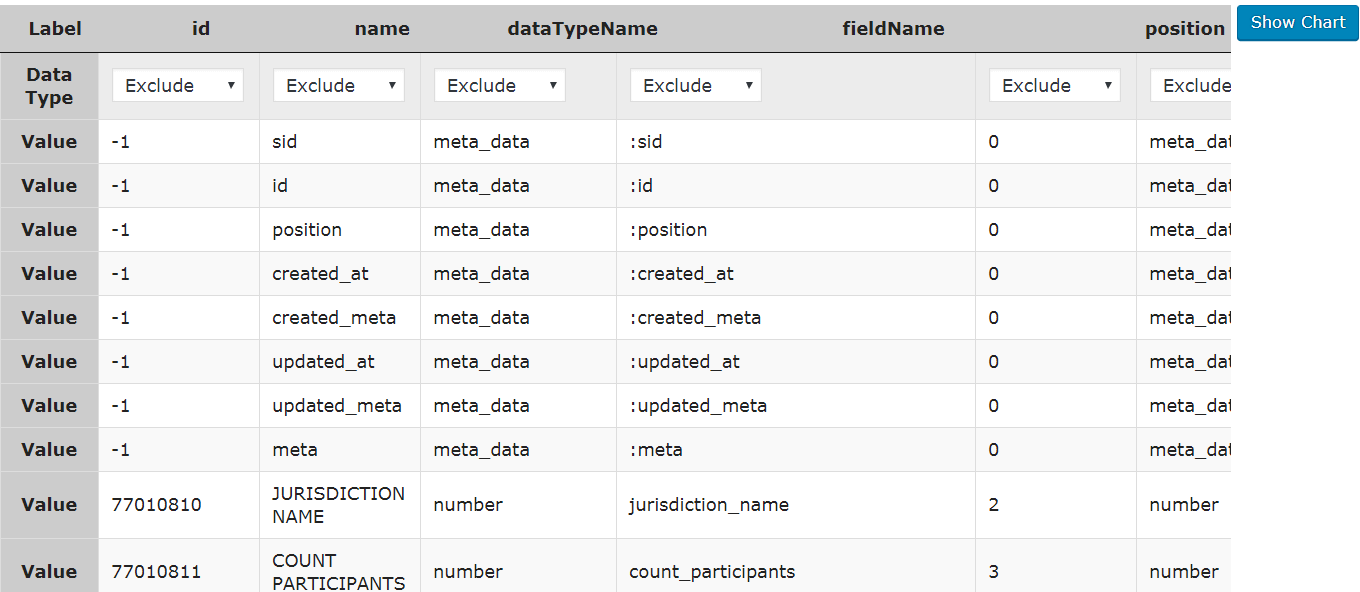Click the COUNT PARTICIPANTS name cell
The height and width of the screenshot is (592, 1360).
click(x=338, y=571)
